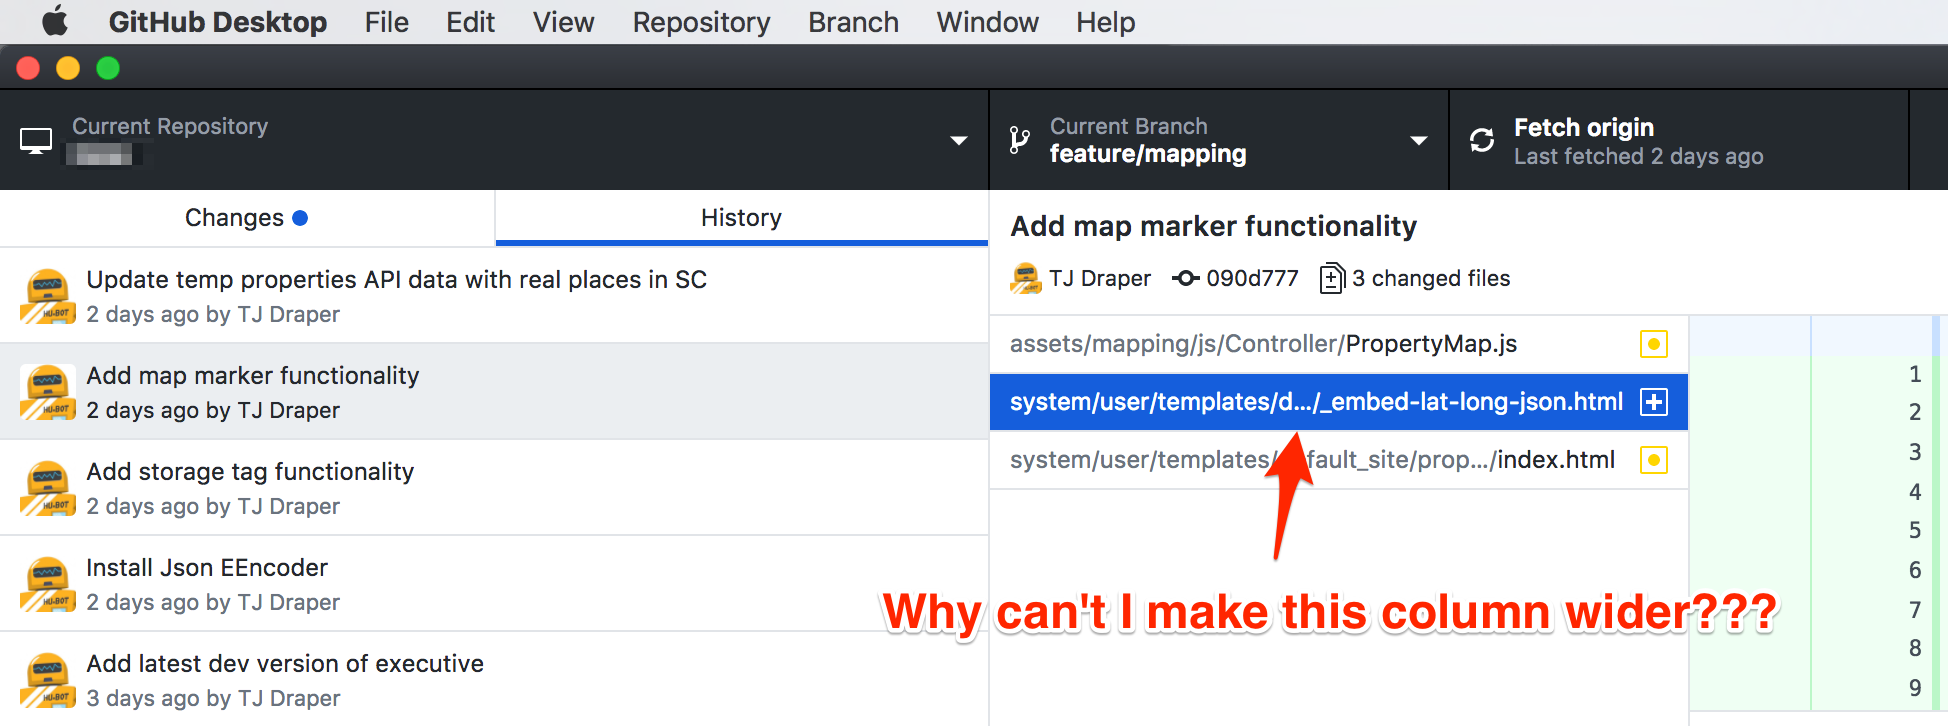
Task: Maximize the window with green button
Action: 108,68
